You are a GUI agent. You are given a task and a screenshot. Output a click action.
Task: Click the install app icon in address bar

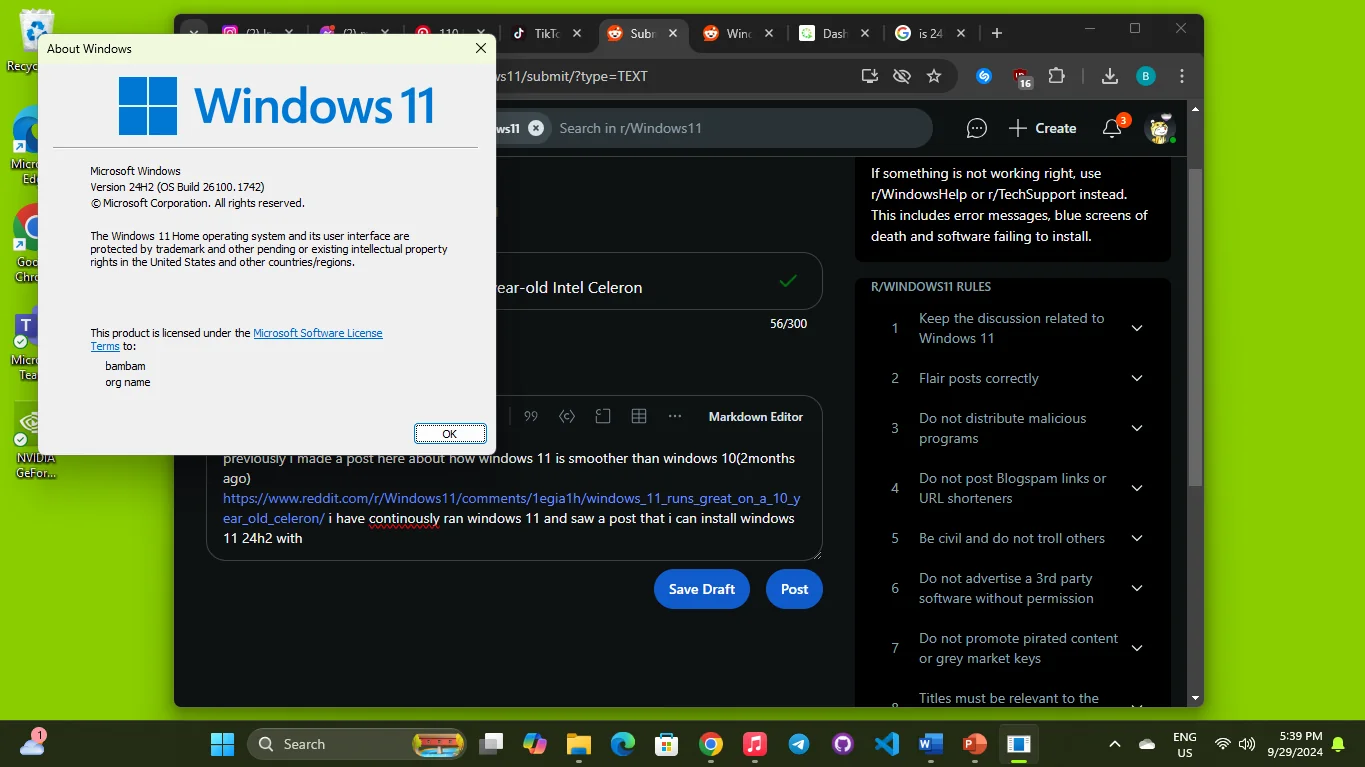[870, 76]
